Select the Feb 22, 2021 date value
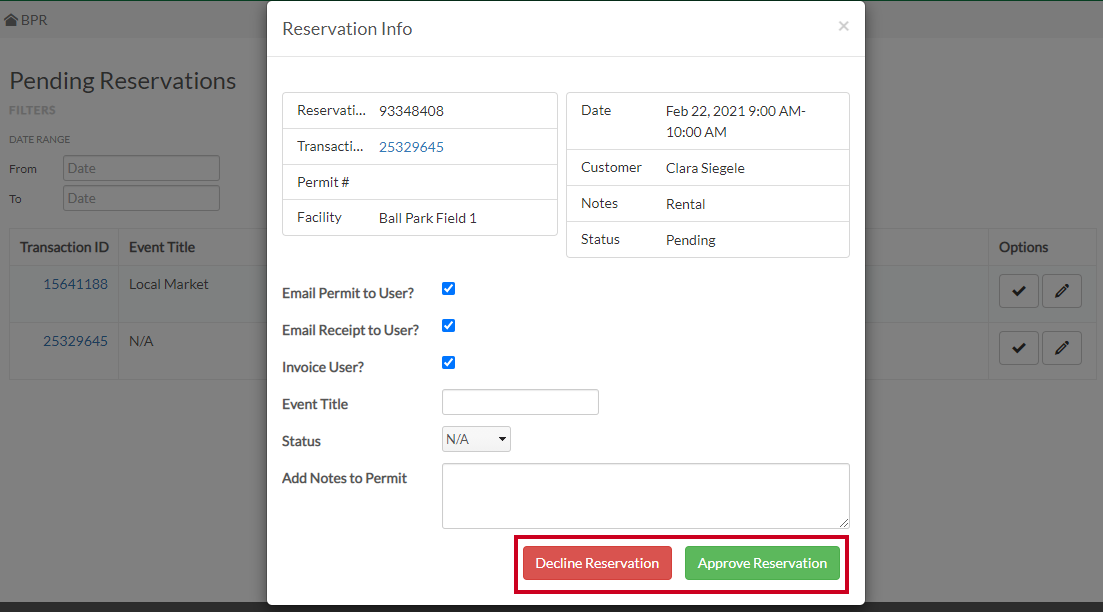The image size is (1103, 612). (736, 122)
